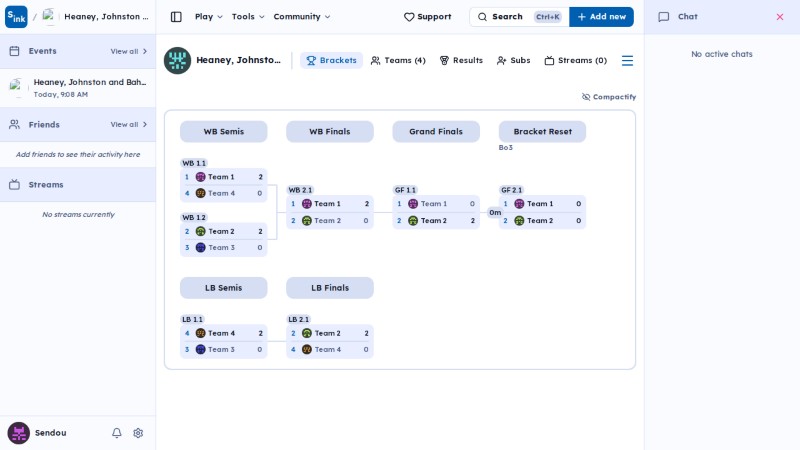Open the Subs tab
This screenshot has width=800, height=450.
pyautogui.click(x=513, y=60)
